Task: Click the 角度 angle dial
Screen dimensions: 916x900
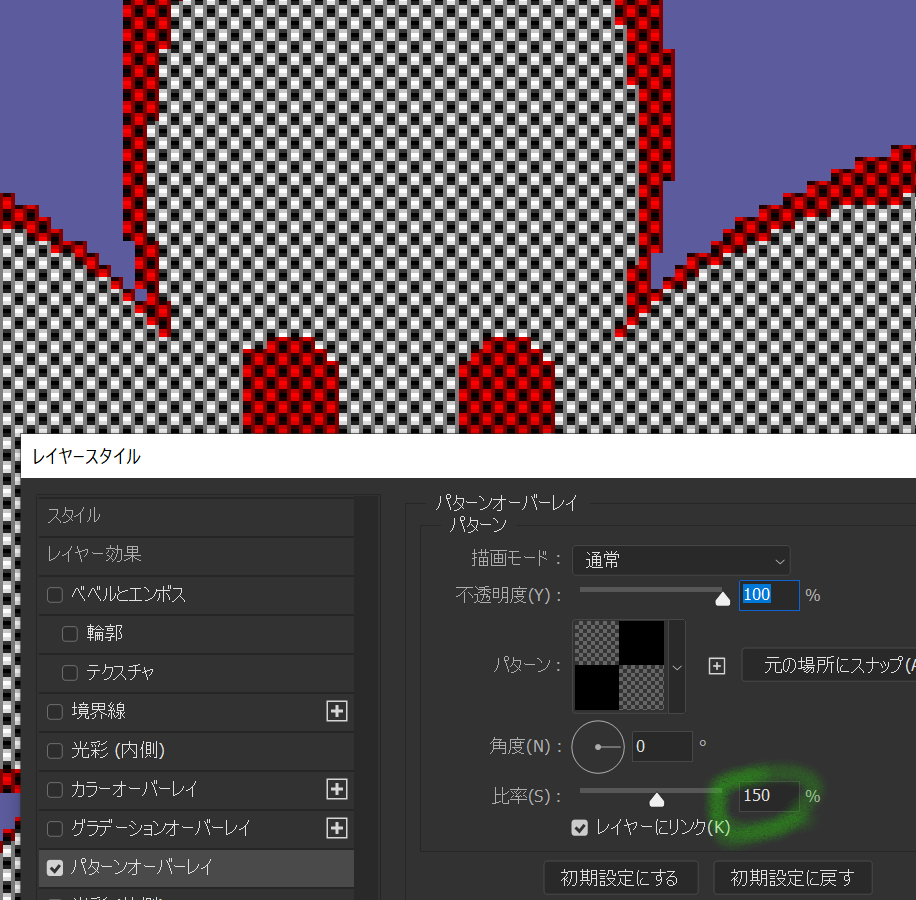Action: (597, 746)
